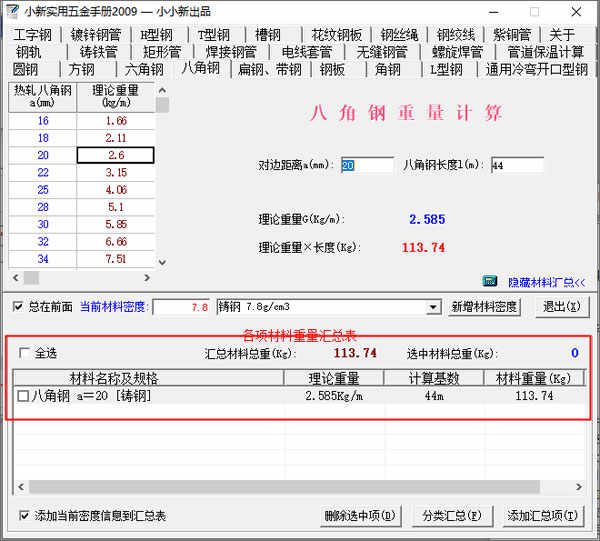Click right arrow of summary table scrollbar
The image size is (600, 541).
pyautogui.click(x=579, y=487)
